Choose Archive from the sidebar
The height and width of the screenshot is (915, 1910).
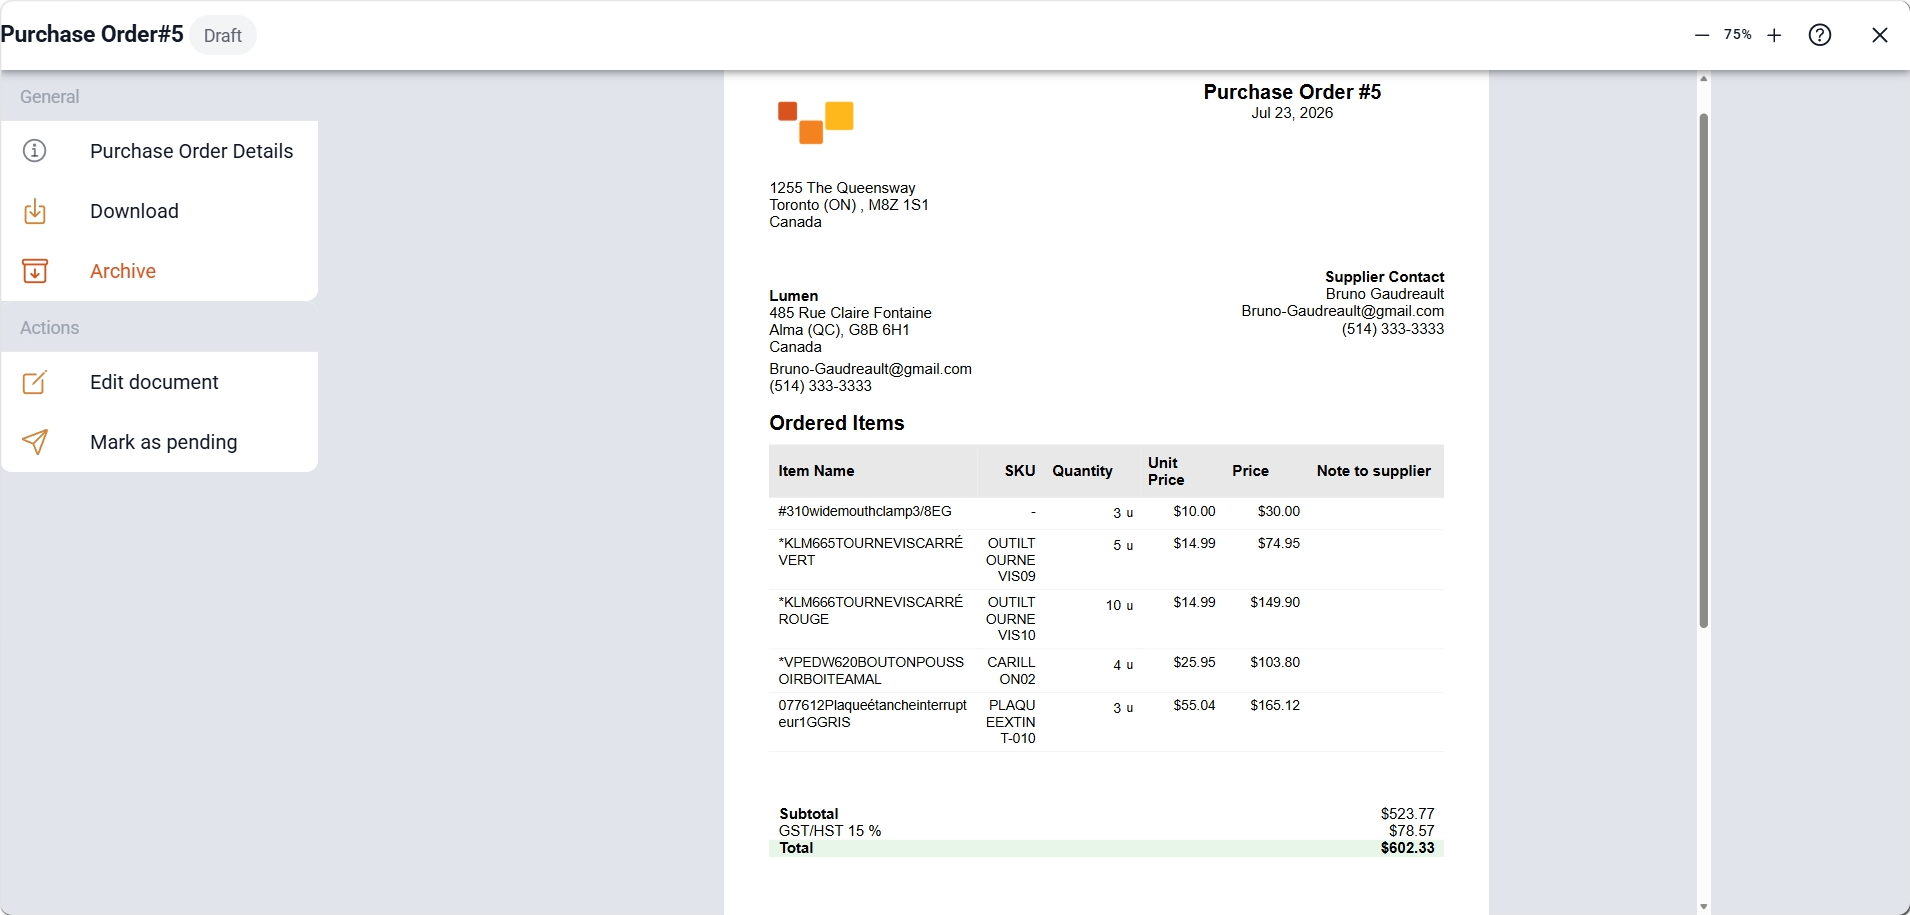(160, 271)
